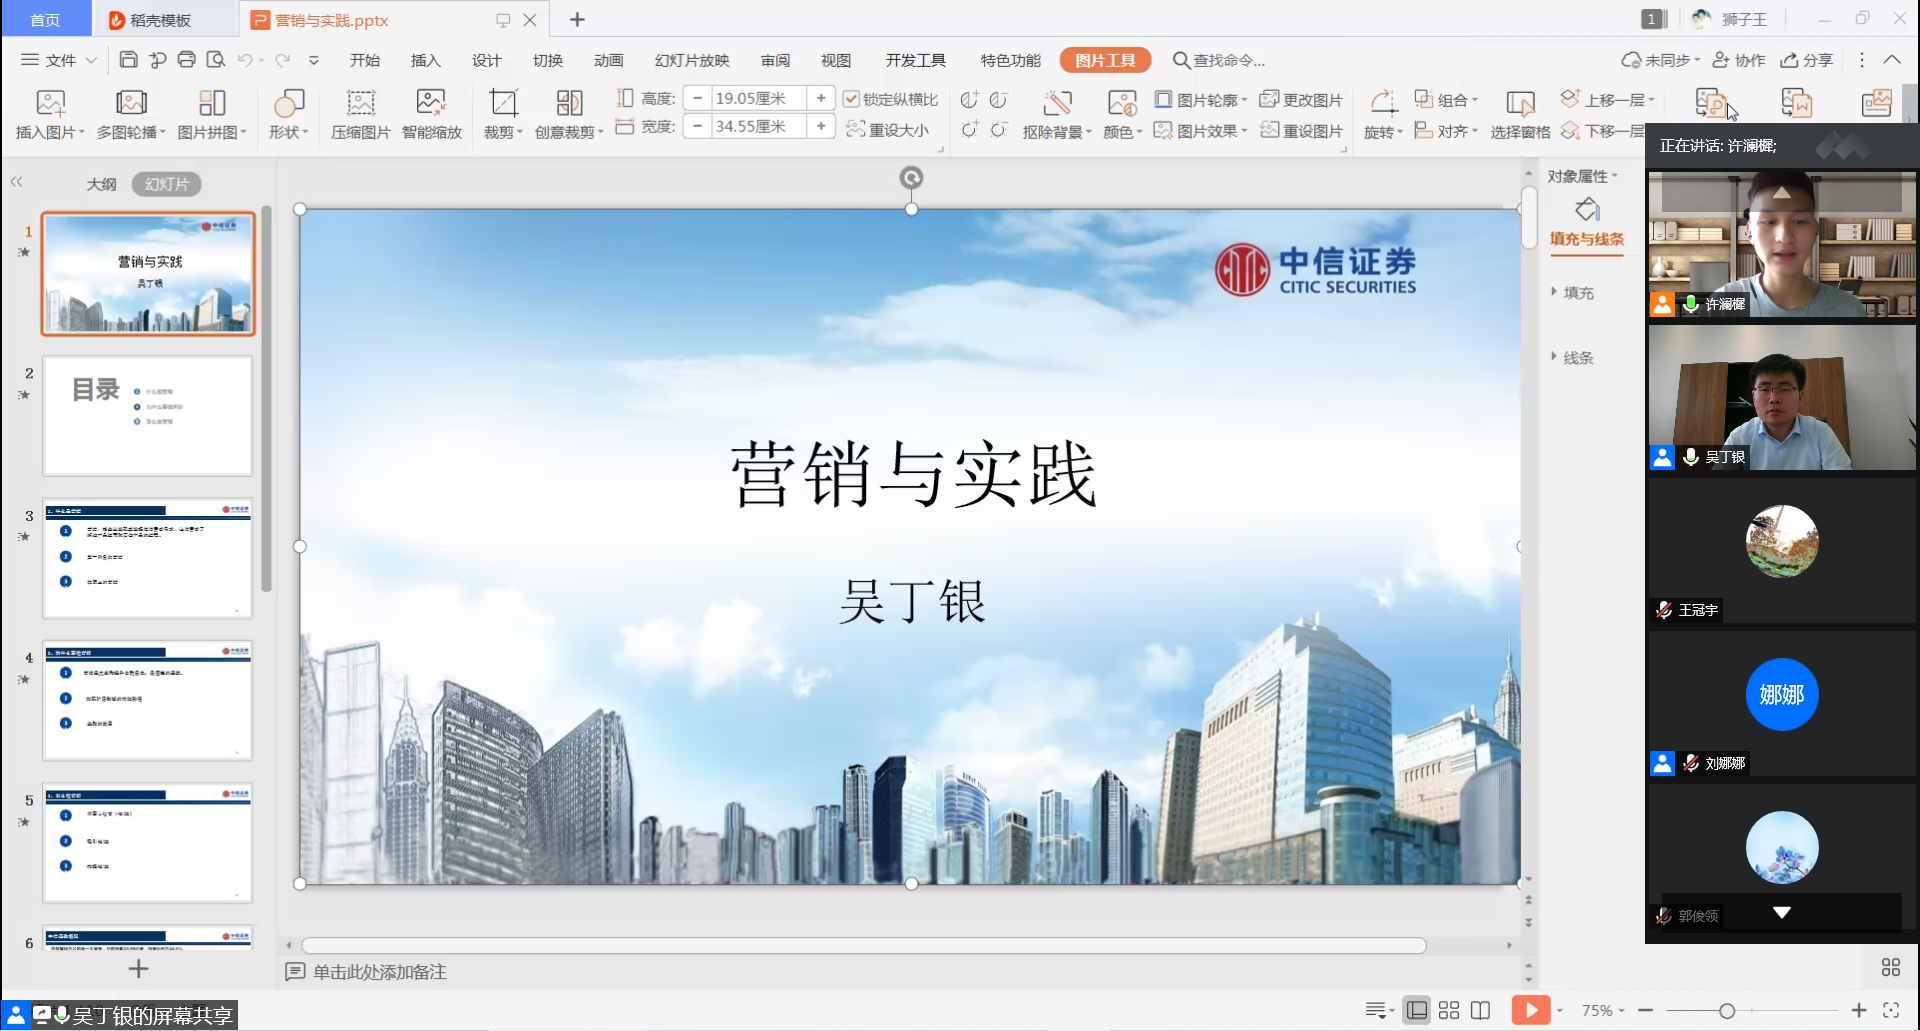The width and height of the screenshot is (1920, 1031).
Task: Open the Animation (动画) ribbon tab
Action: tap(608, 60)
